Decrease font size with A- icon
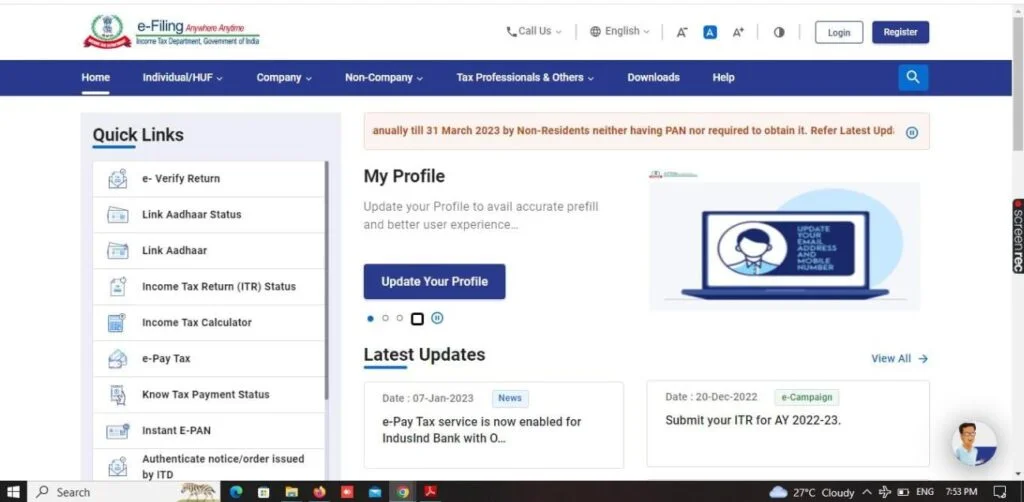The image size is (1024, 502). [x=682, y=32]
